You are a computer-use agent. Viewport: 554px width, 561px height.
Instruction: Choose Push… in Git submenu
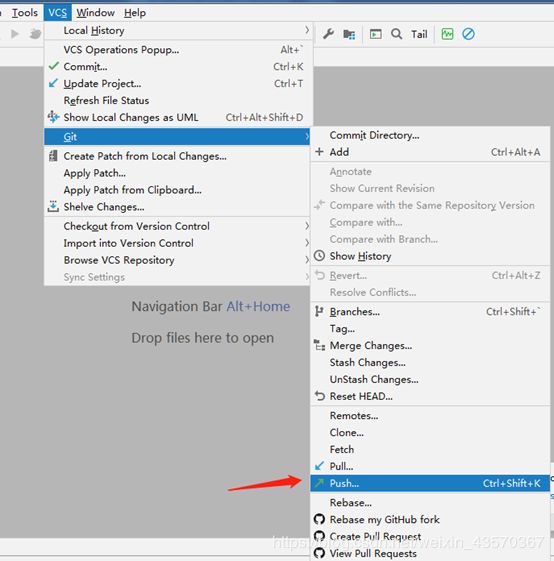pos(430,483)
